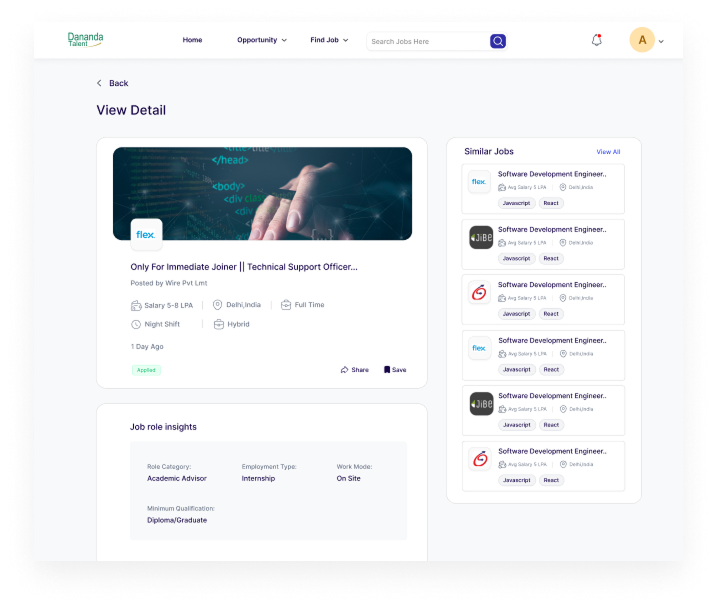Screen dimensions: 717x607
Task: Click the back arrow chevron
Action: (99, 83)
